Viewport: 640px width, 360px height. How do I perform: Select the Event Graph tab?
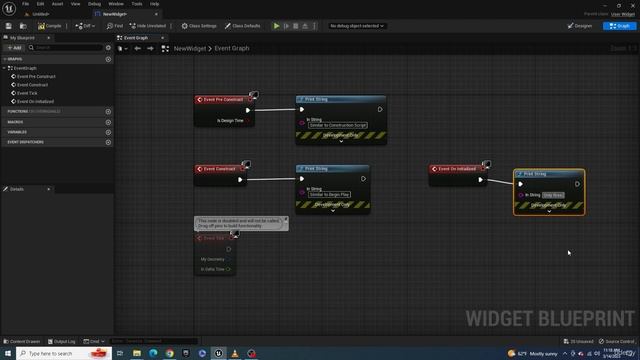[136, 38]
